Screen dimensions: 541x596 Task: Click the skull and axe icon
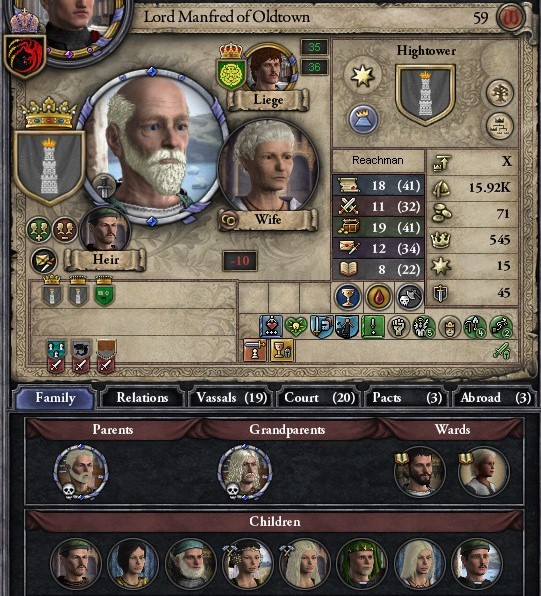[x=409, y=296]
